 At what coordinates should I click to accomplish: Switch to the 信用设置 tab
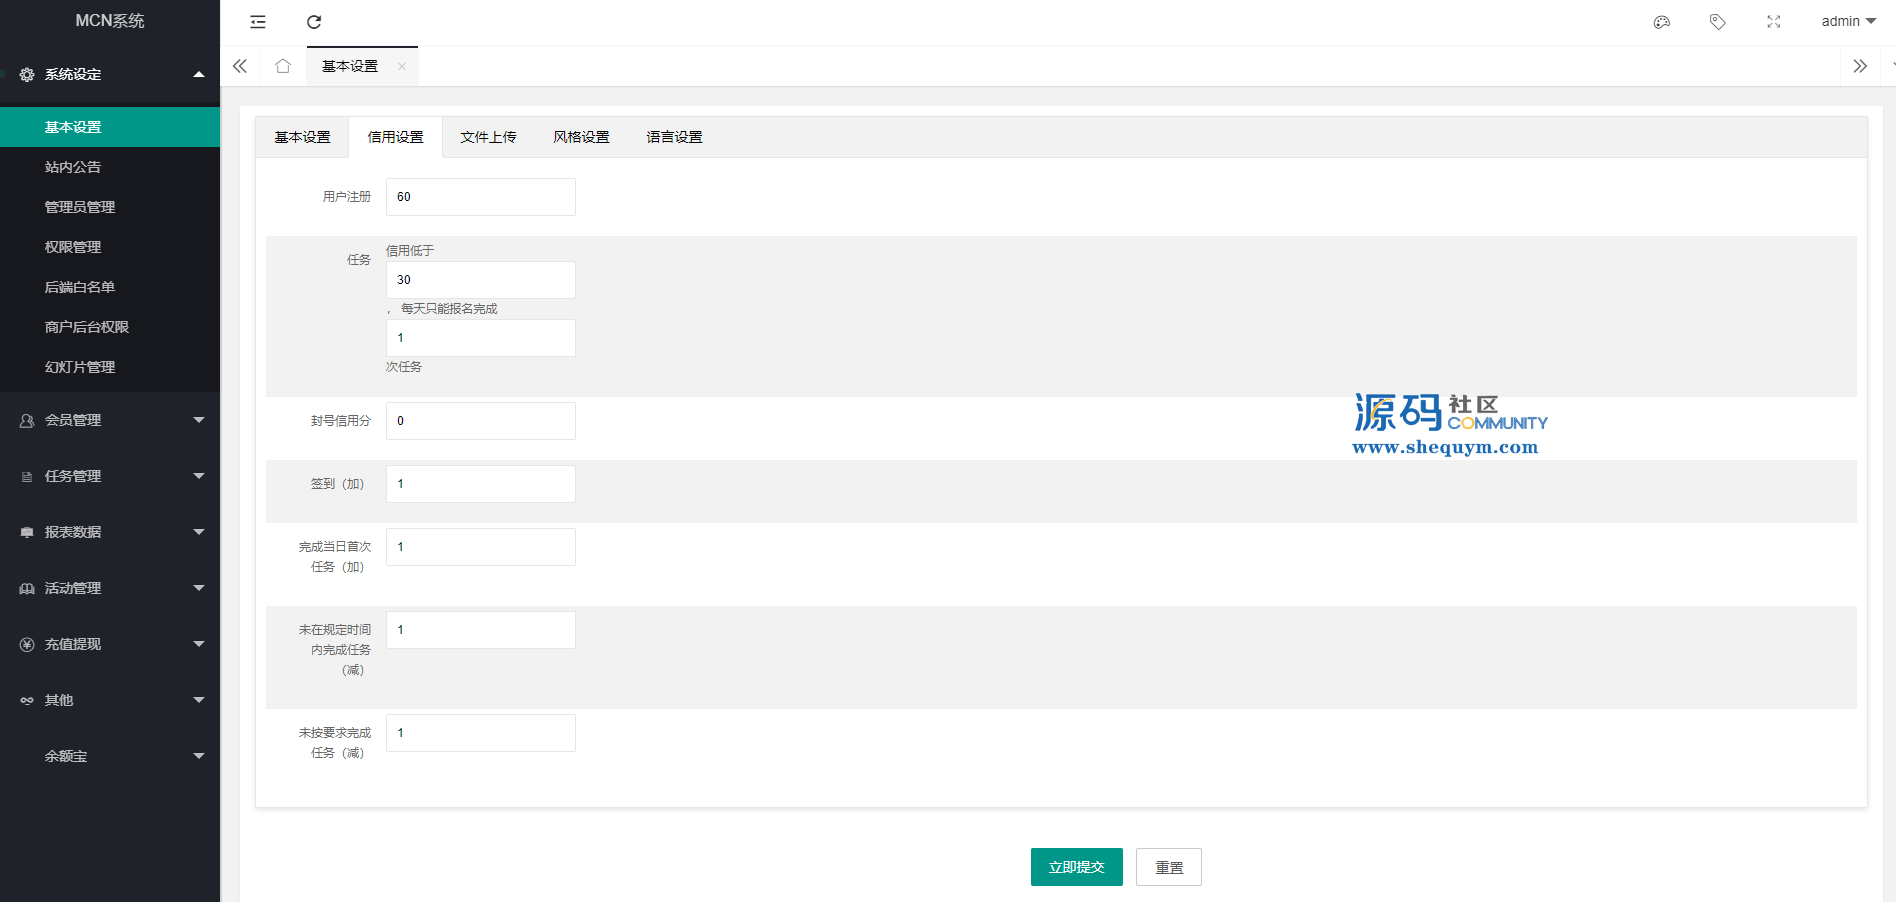point(395,137)
